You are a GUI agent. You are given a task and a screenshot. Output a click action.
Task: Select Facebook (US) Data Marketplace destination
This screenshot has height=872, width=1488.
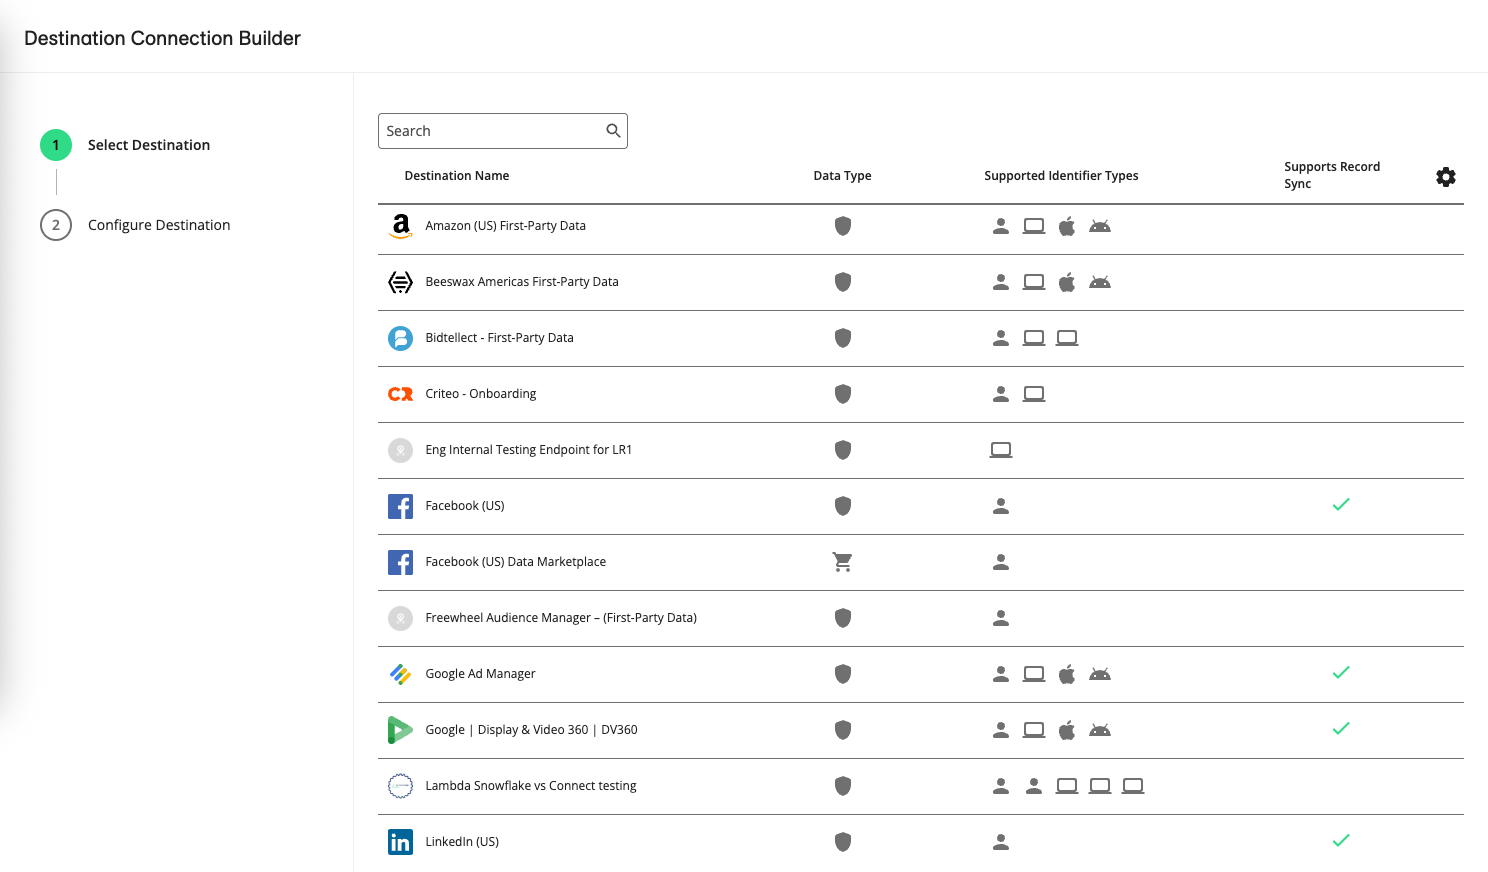(515, 562)
